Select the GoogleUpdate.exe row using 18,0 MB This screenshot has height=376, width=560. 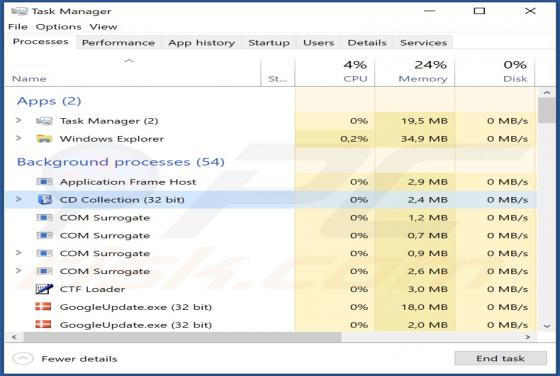(270, 307)
